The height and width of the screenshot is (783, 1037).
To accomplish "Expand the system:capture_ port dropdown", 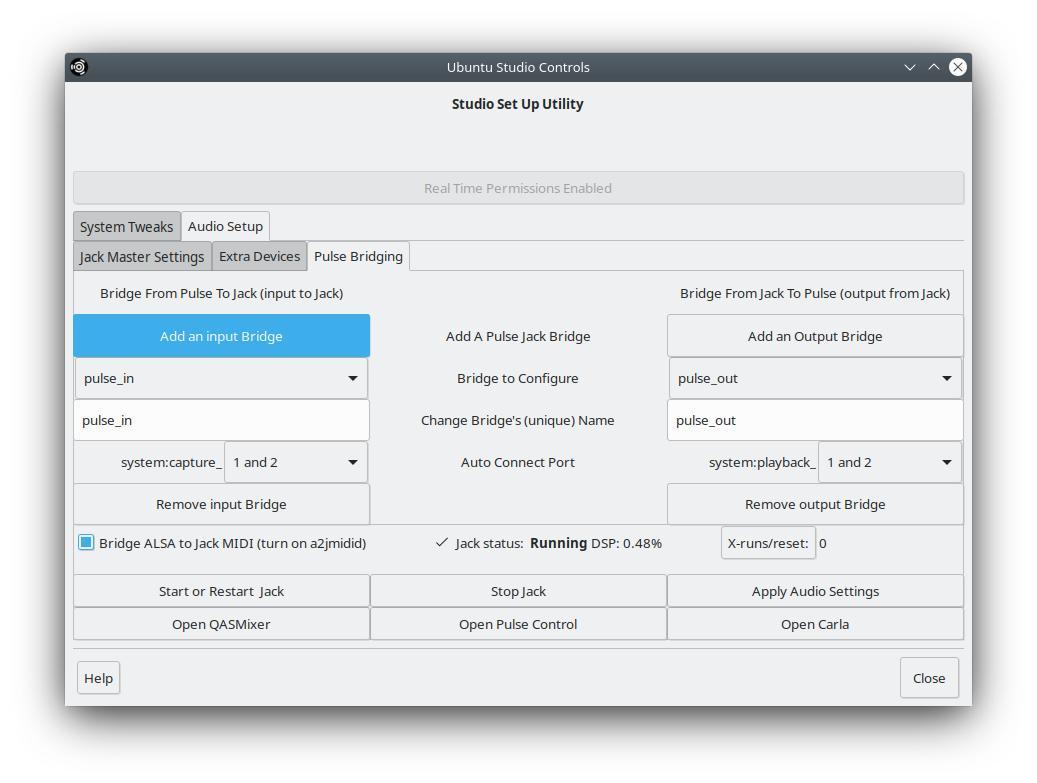I will tap(296, 463).
